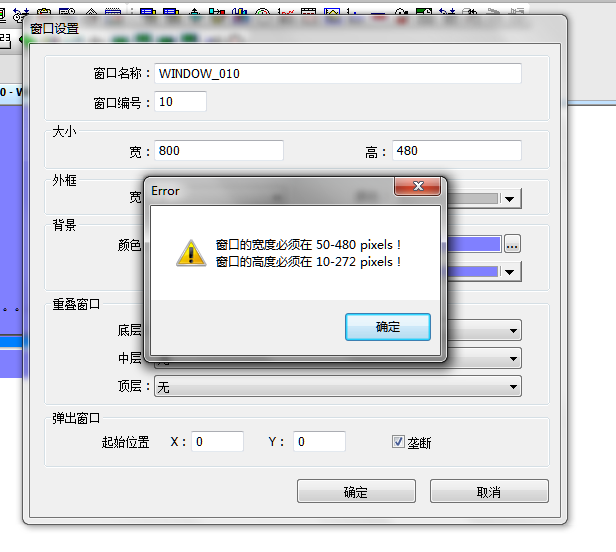Screen dimensions: 616x552
Task: Focus the 窗口名称 field WINDOW_010
Action: pos(338,73)
